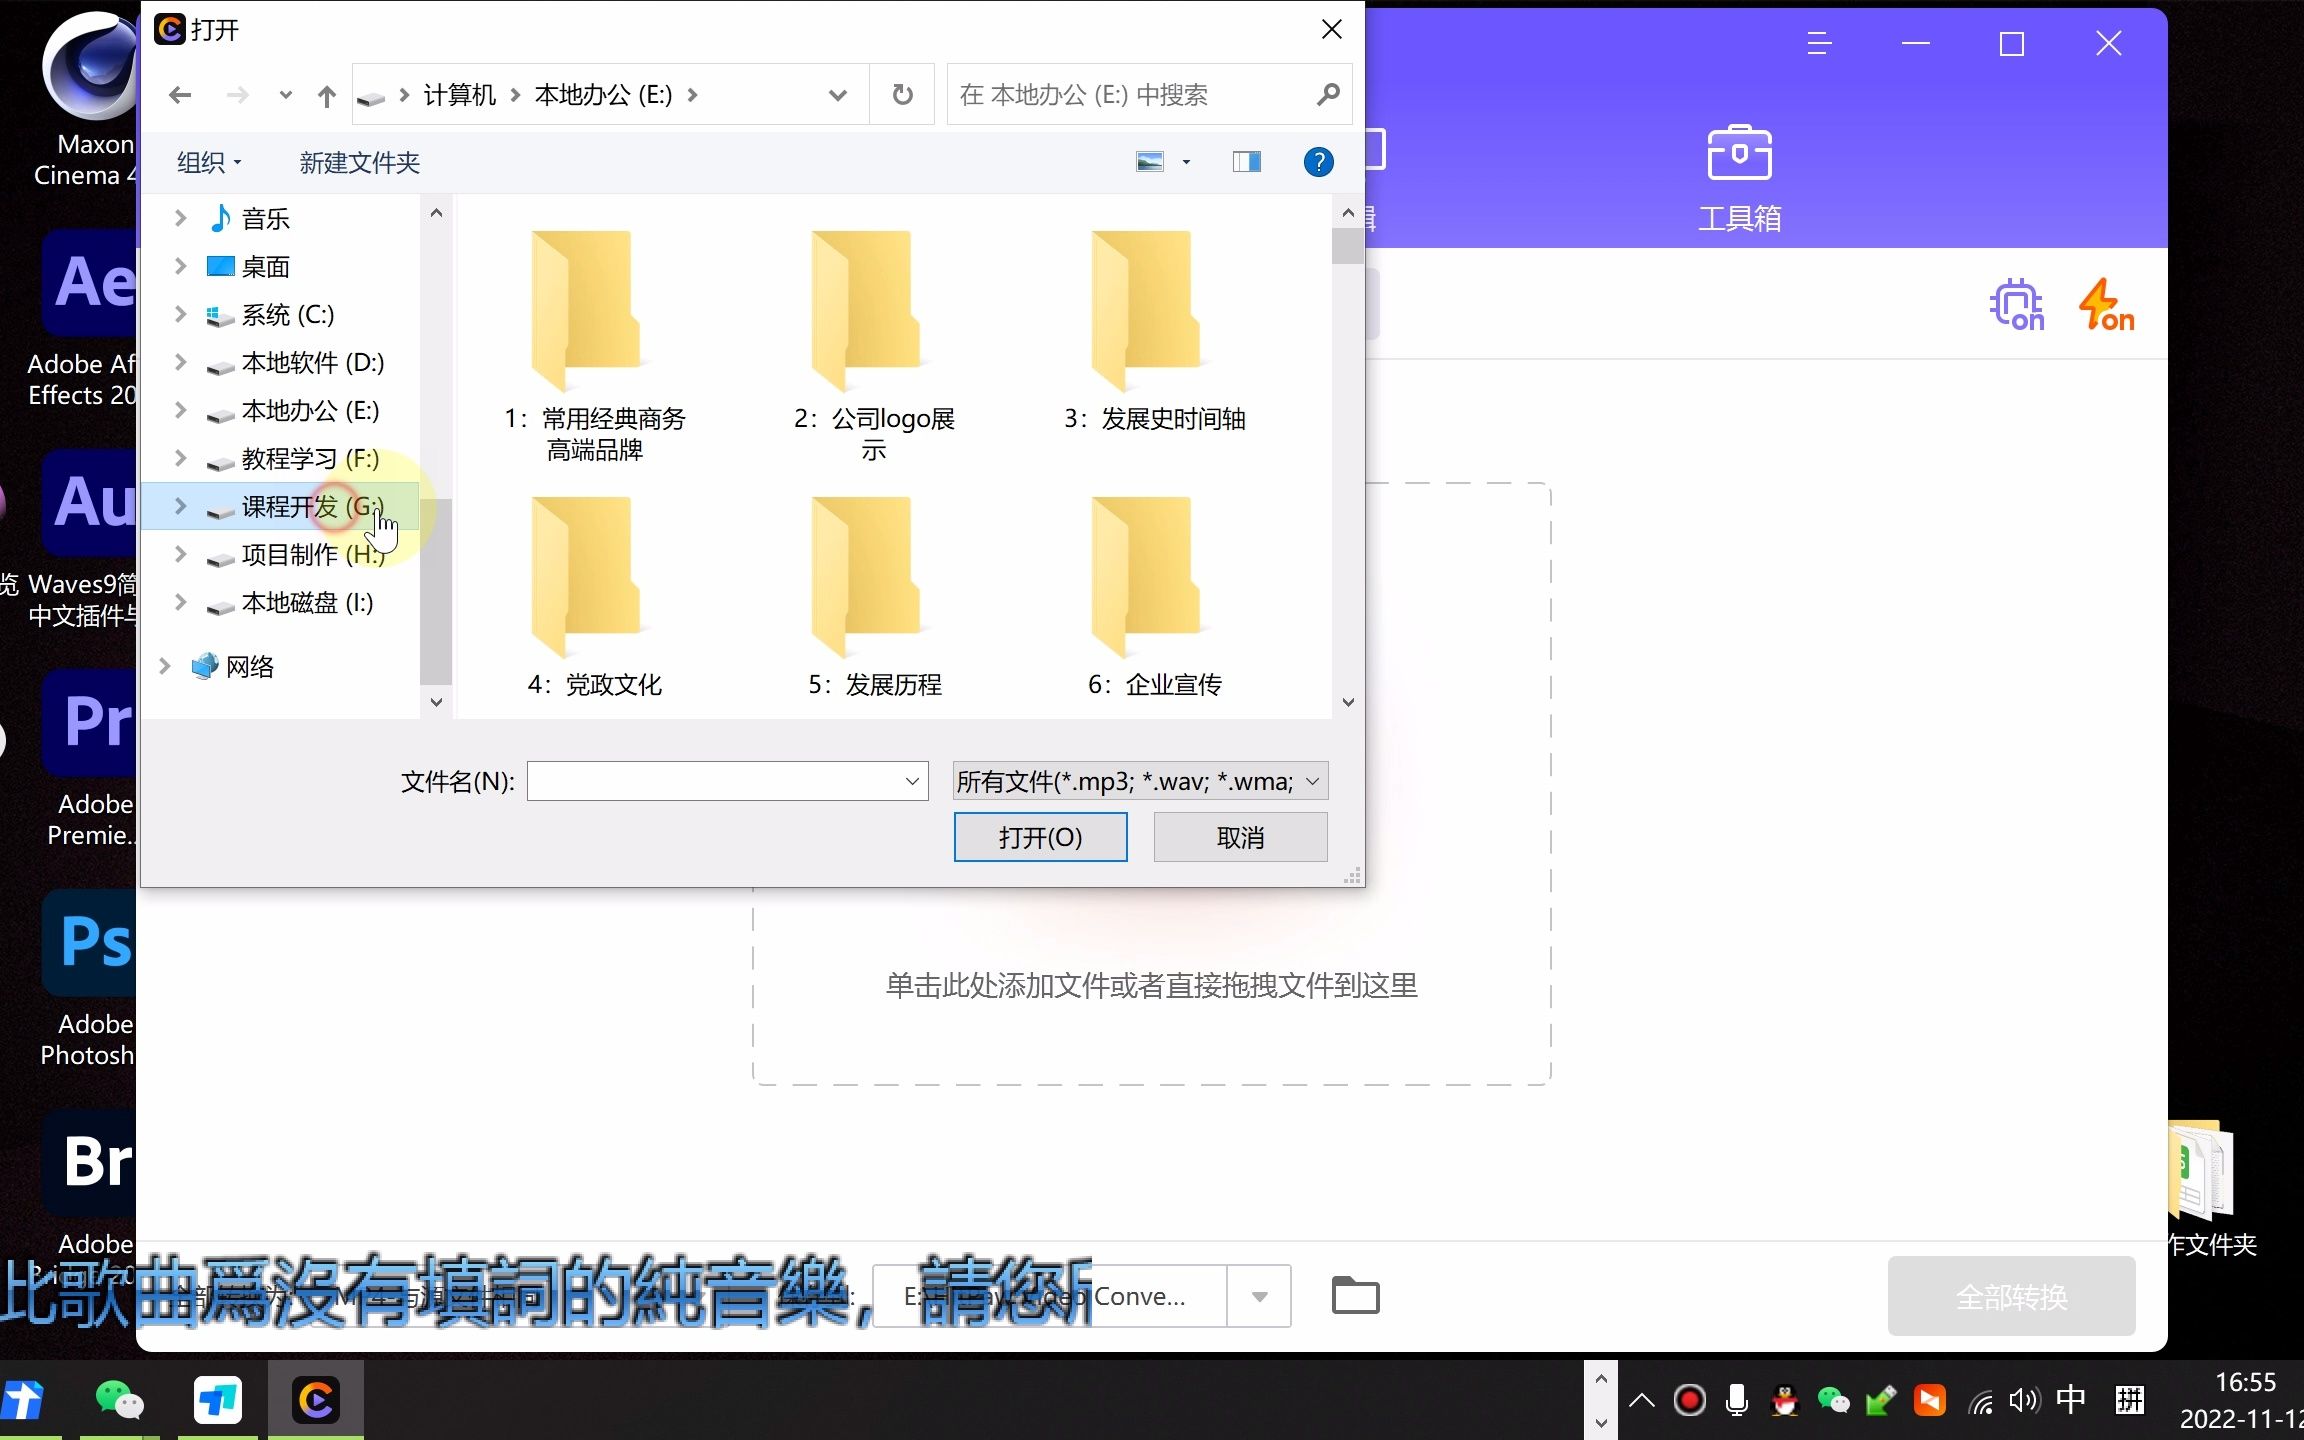Open the dialog help icon
Image resolution: width=2304 pixels, height=1440 pixels.
(1318, 162)
